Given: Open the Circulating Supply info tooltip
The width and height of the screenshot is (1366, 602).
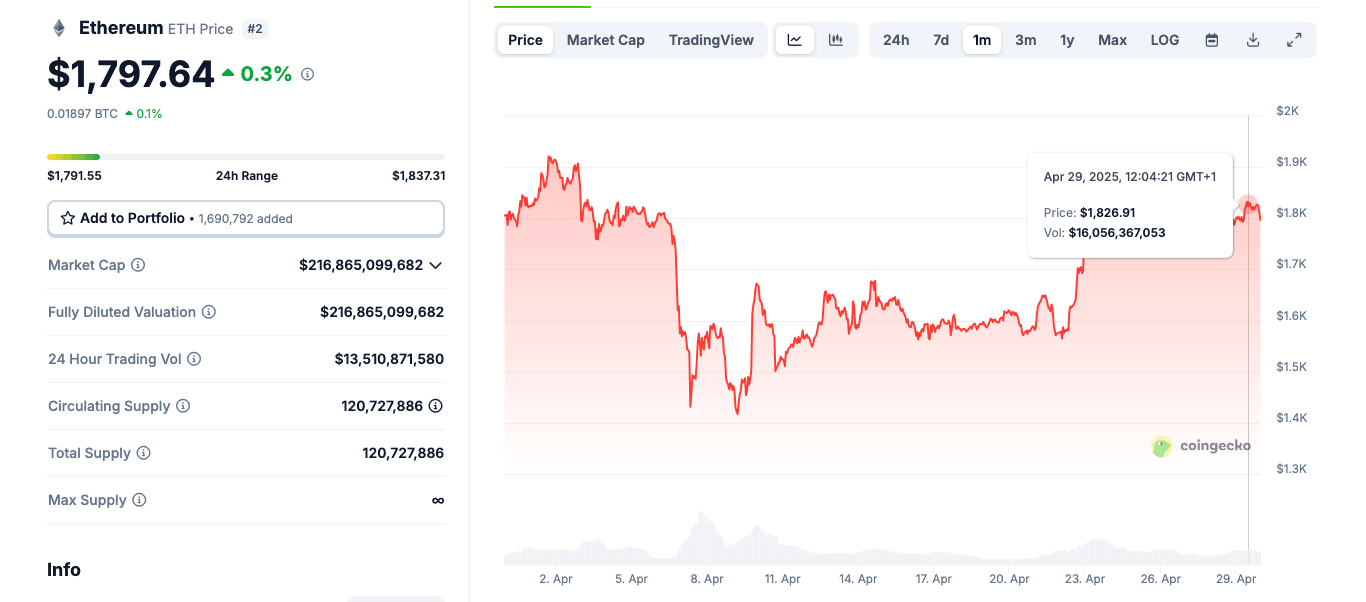Looking at the screenshot, I should (x=182, y=406).
